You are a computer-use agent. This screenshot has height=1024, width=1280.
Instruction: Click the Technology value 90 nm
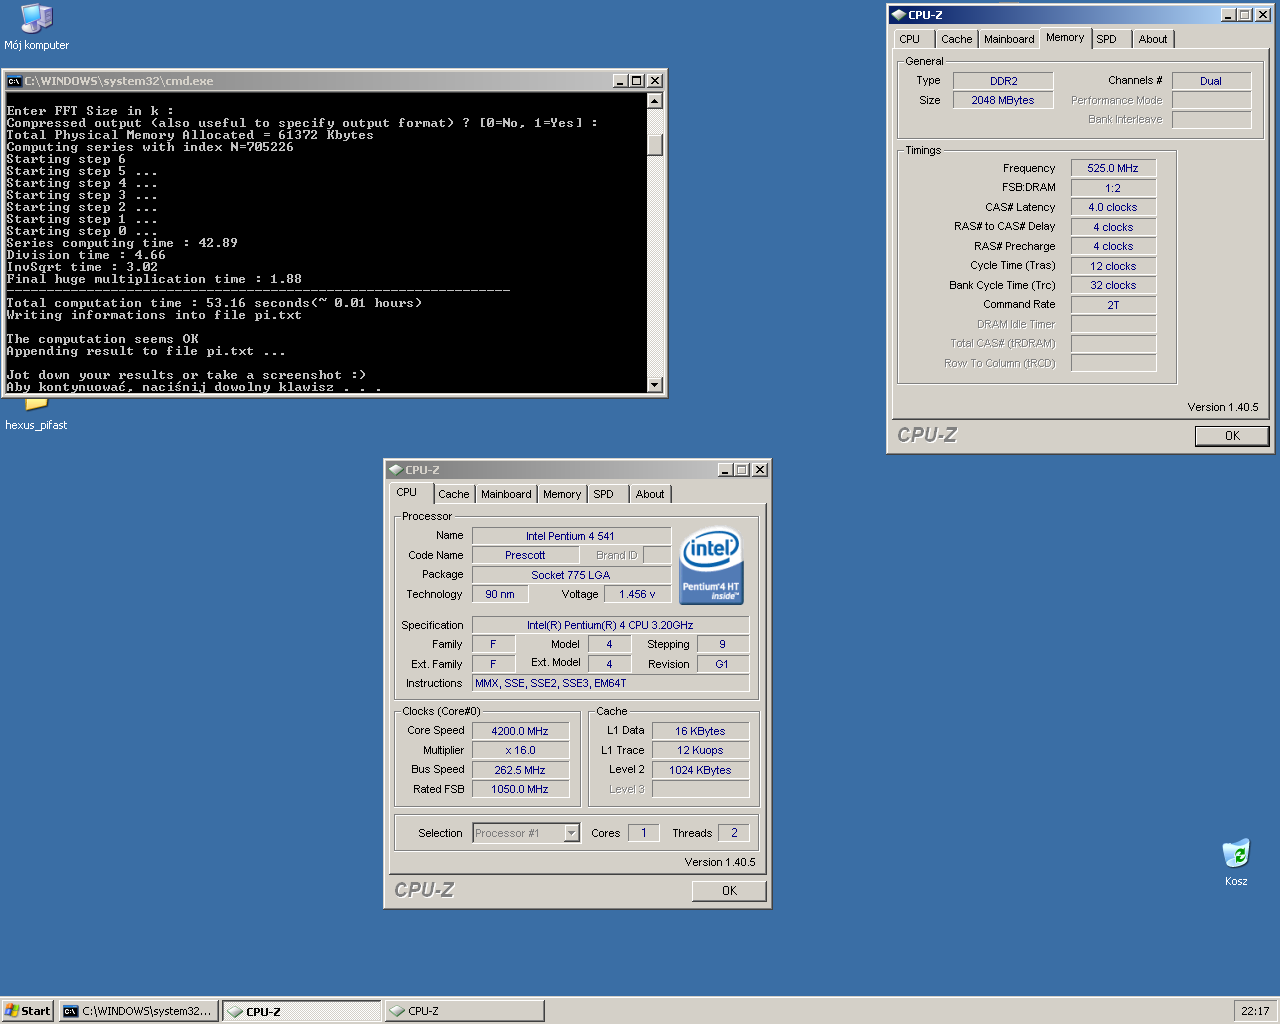(500, 594)
